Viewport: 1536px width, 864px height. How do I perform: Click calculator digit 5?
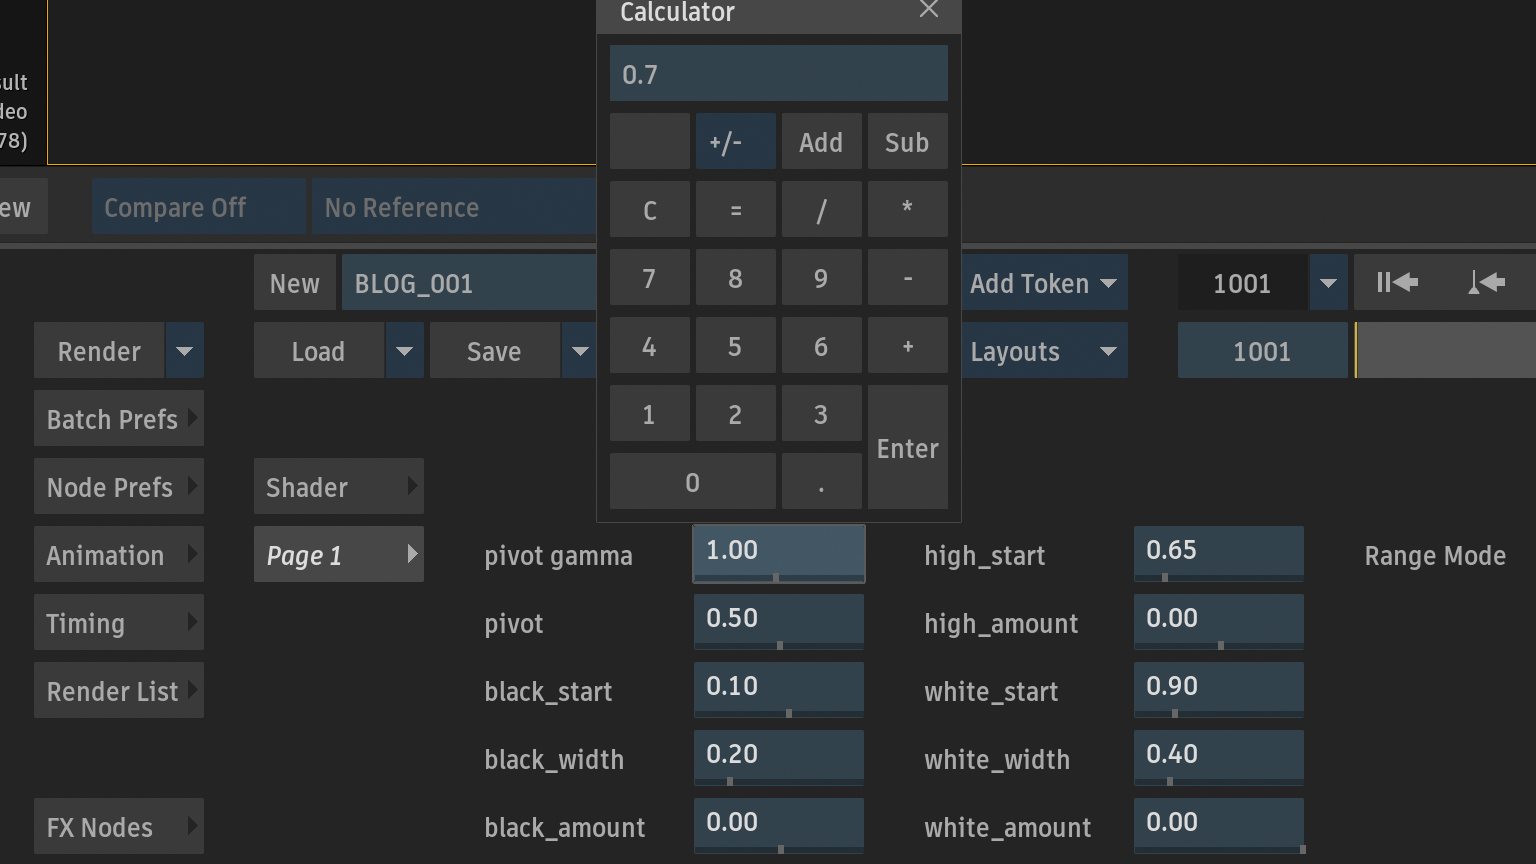736,345
